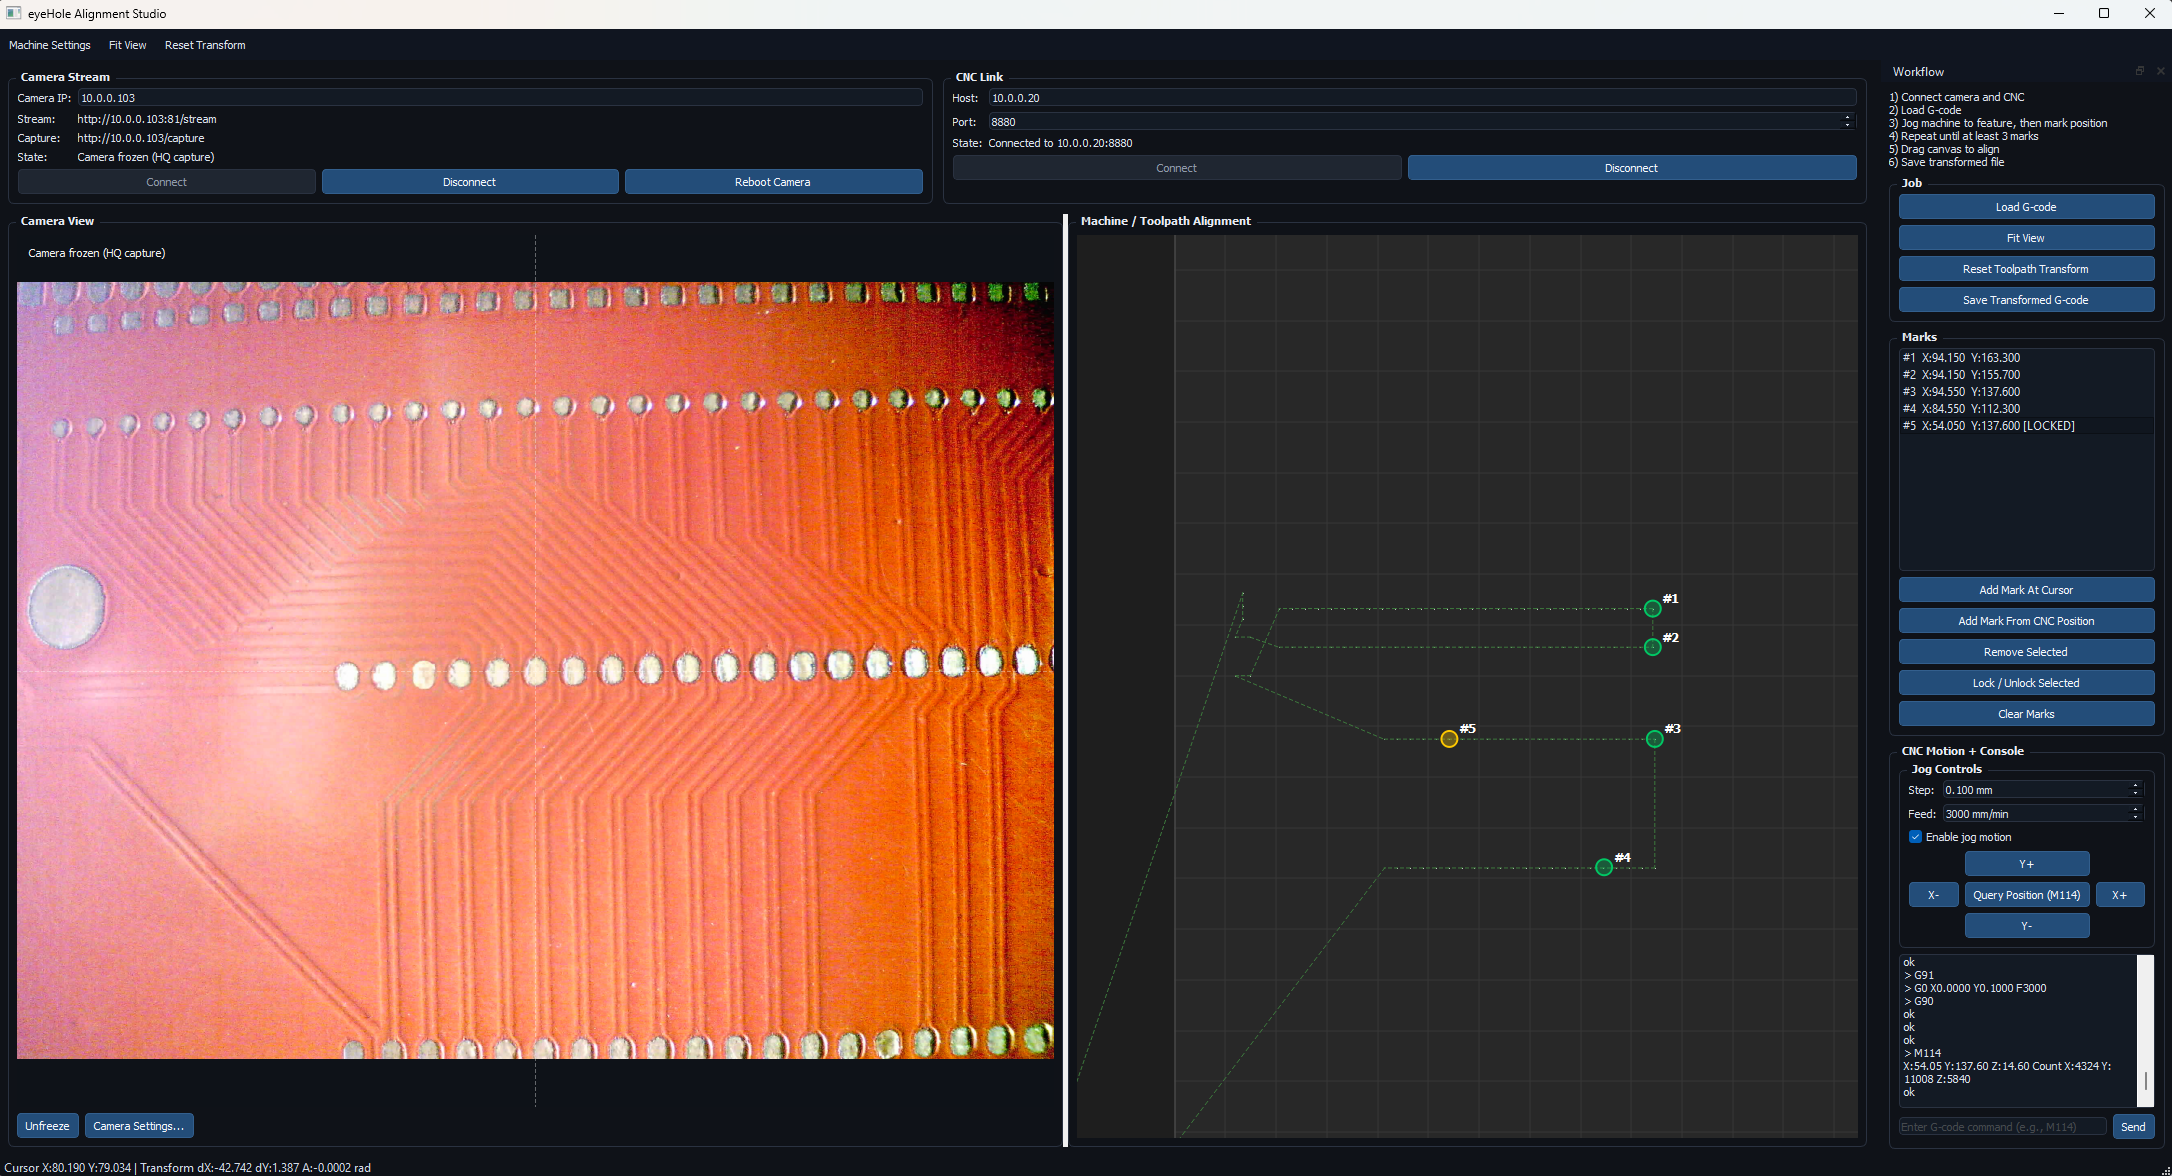Image resolution: width=2172 pixels, height=1176 pixels.
Task: Increase the jog Step value with up arrow
Action: coord(2135,786)
